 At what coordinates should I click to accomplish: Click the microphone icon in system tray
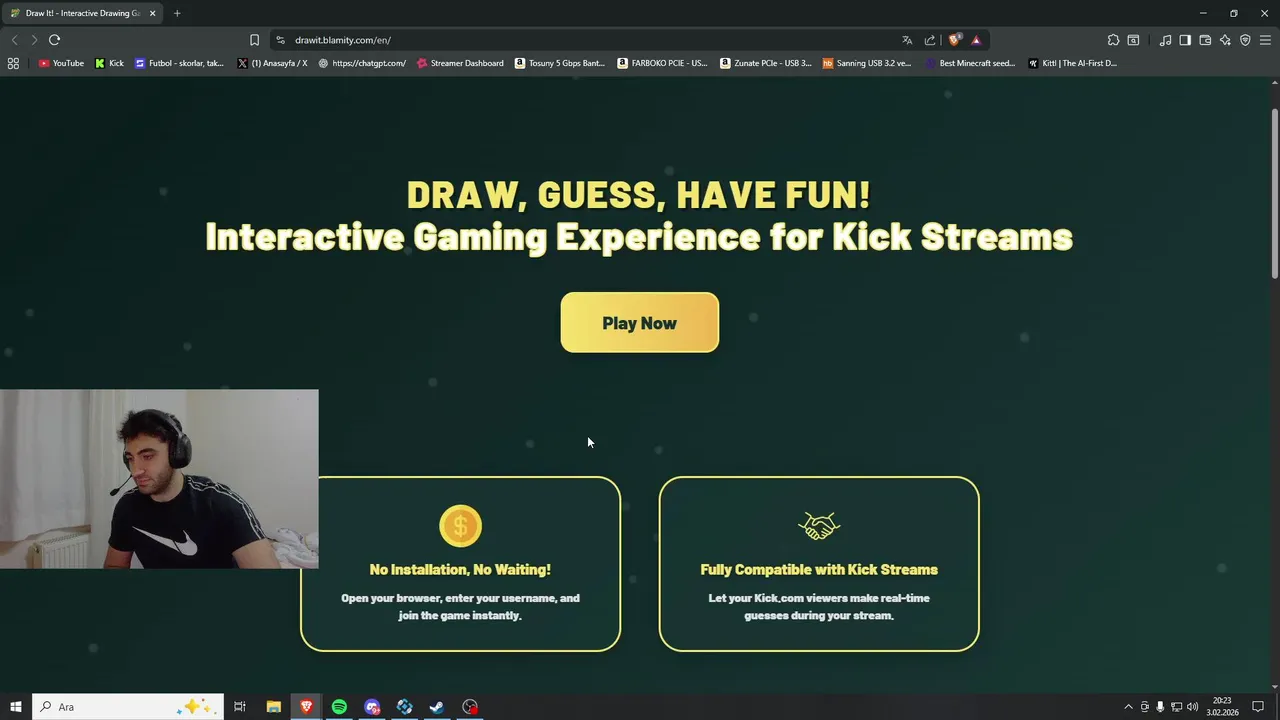[1160, 707]
